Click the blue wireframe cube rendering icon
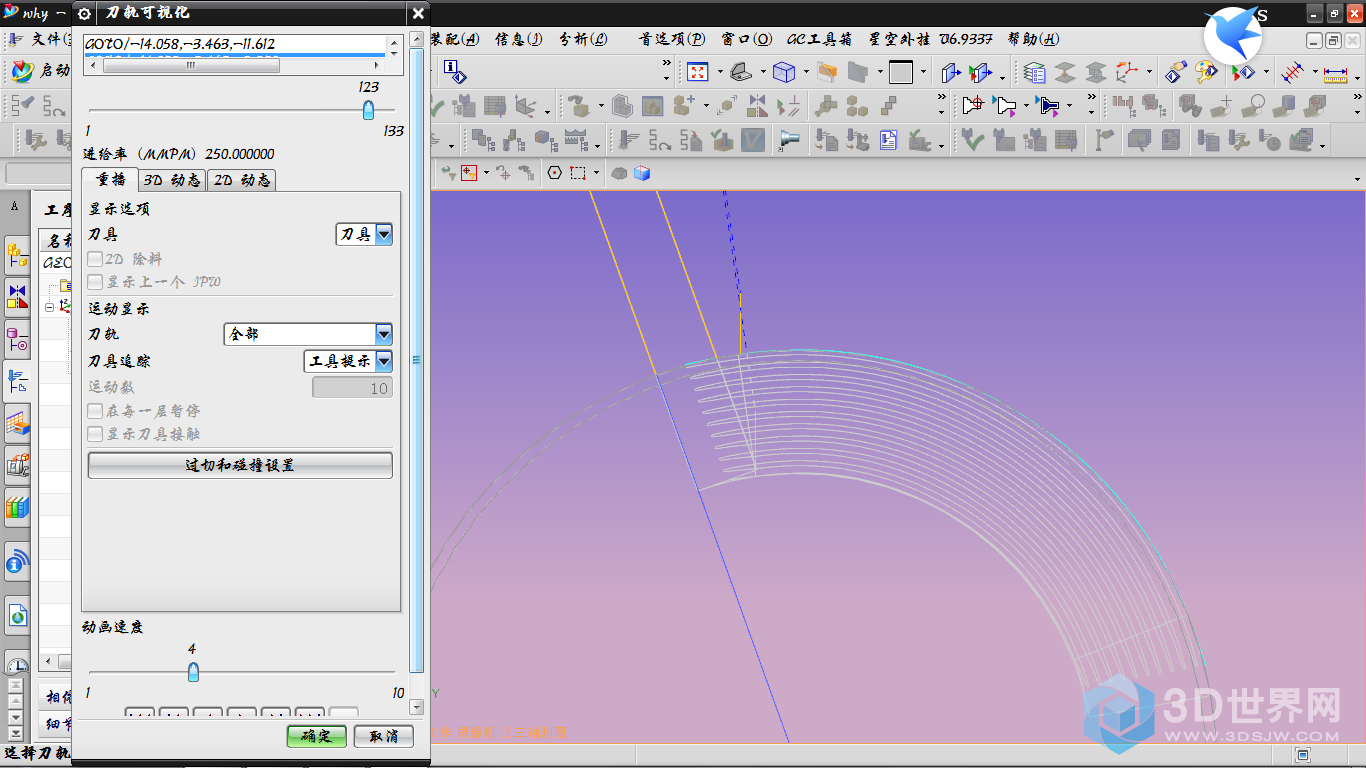The width and height of the screenshot is (1366, 768). (784, 72)
